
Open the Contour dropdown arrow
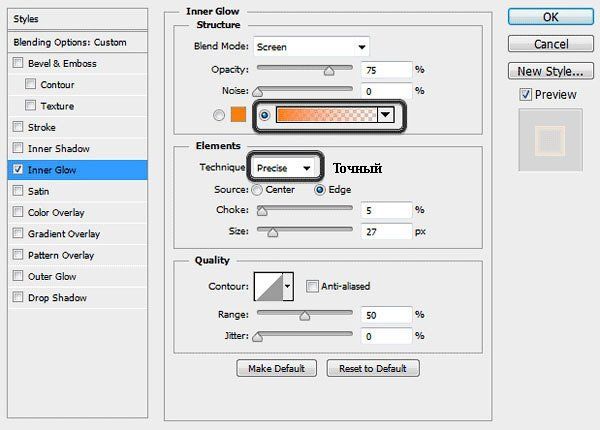click(x=288, y=286)
